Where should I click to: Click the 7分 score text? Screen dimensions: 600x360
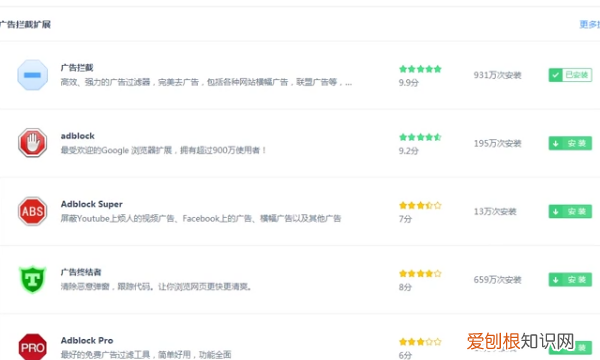click(x=405, y=219)
